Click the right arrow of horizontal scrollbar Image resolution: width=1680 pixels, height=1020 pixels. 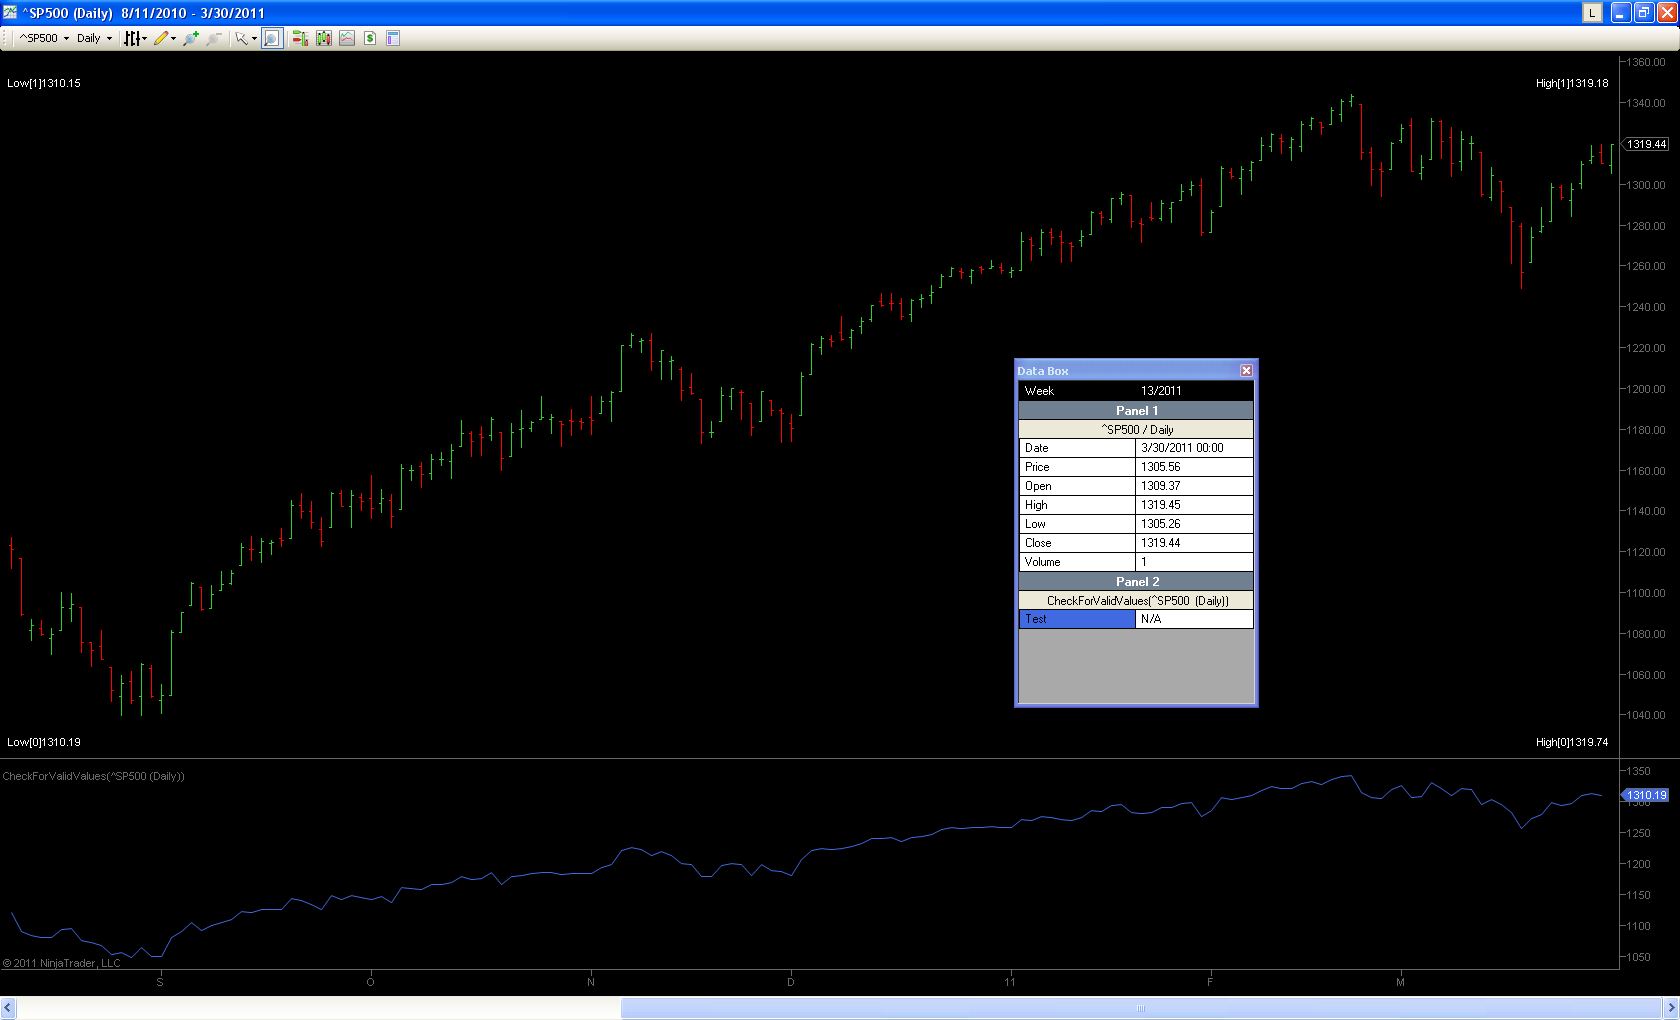click(1670, 1008)
